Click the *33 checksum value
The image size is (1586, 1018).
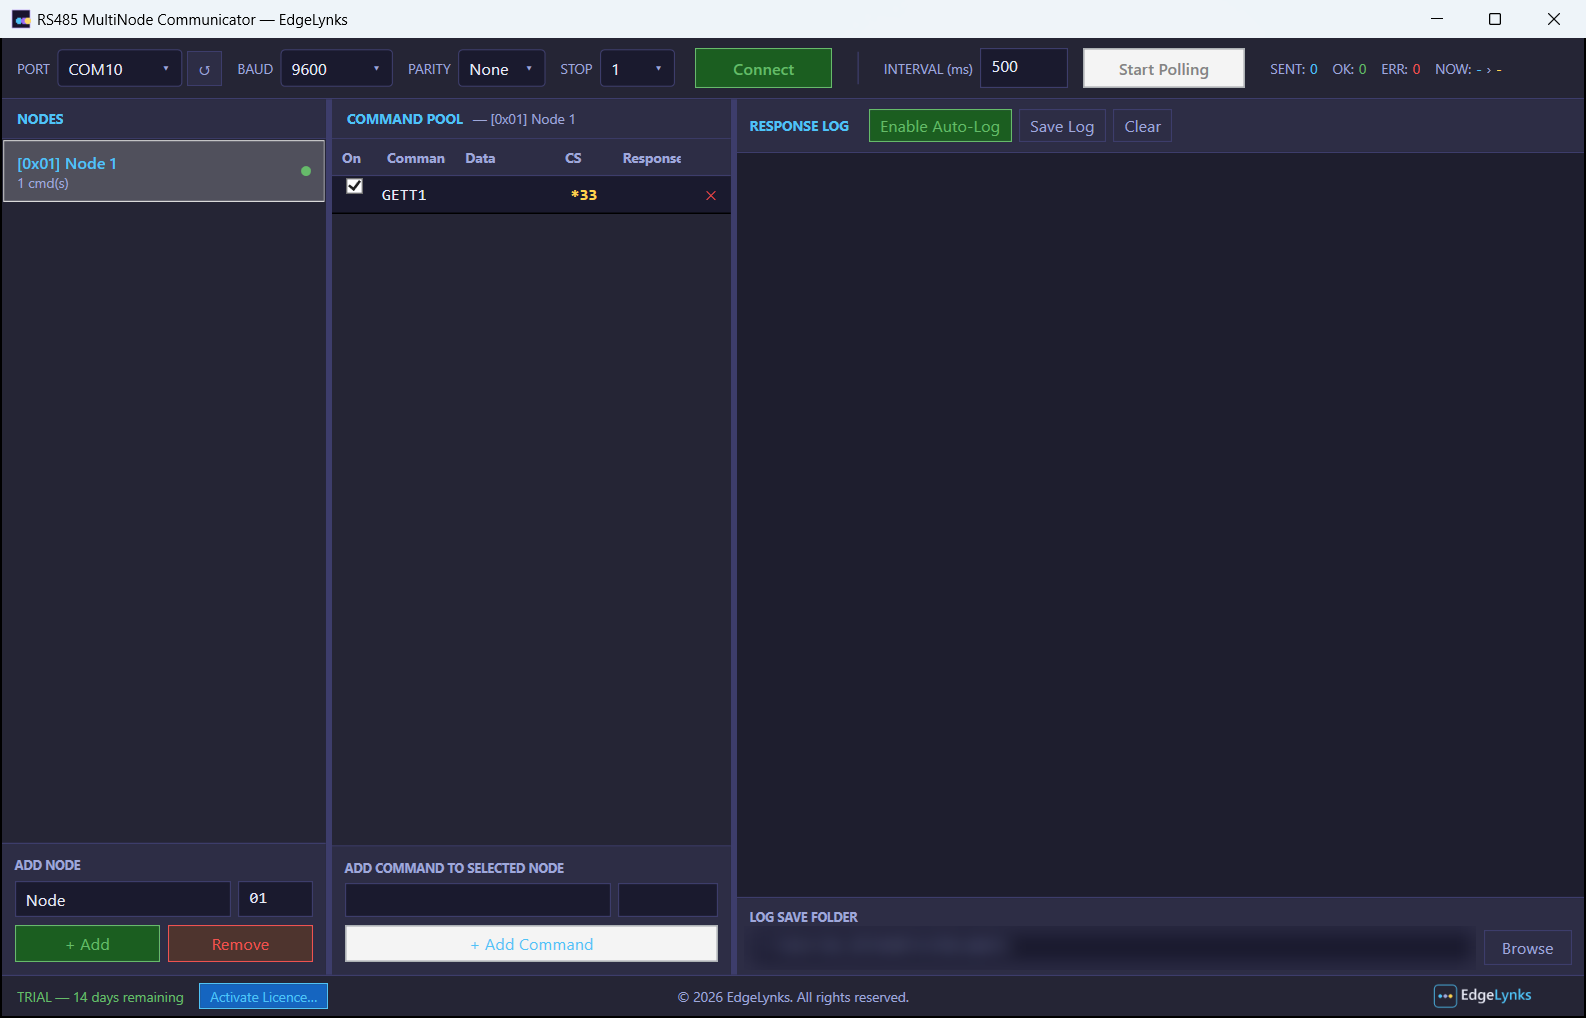click(584, 195)
